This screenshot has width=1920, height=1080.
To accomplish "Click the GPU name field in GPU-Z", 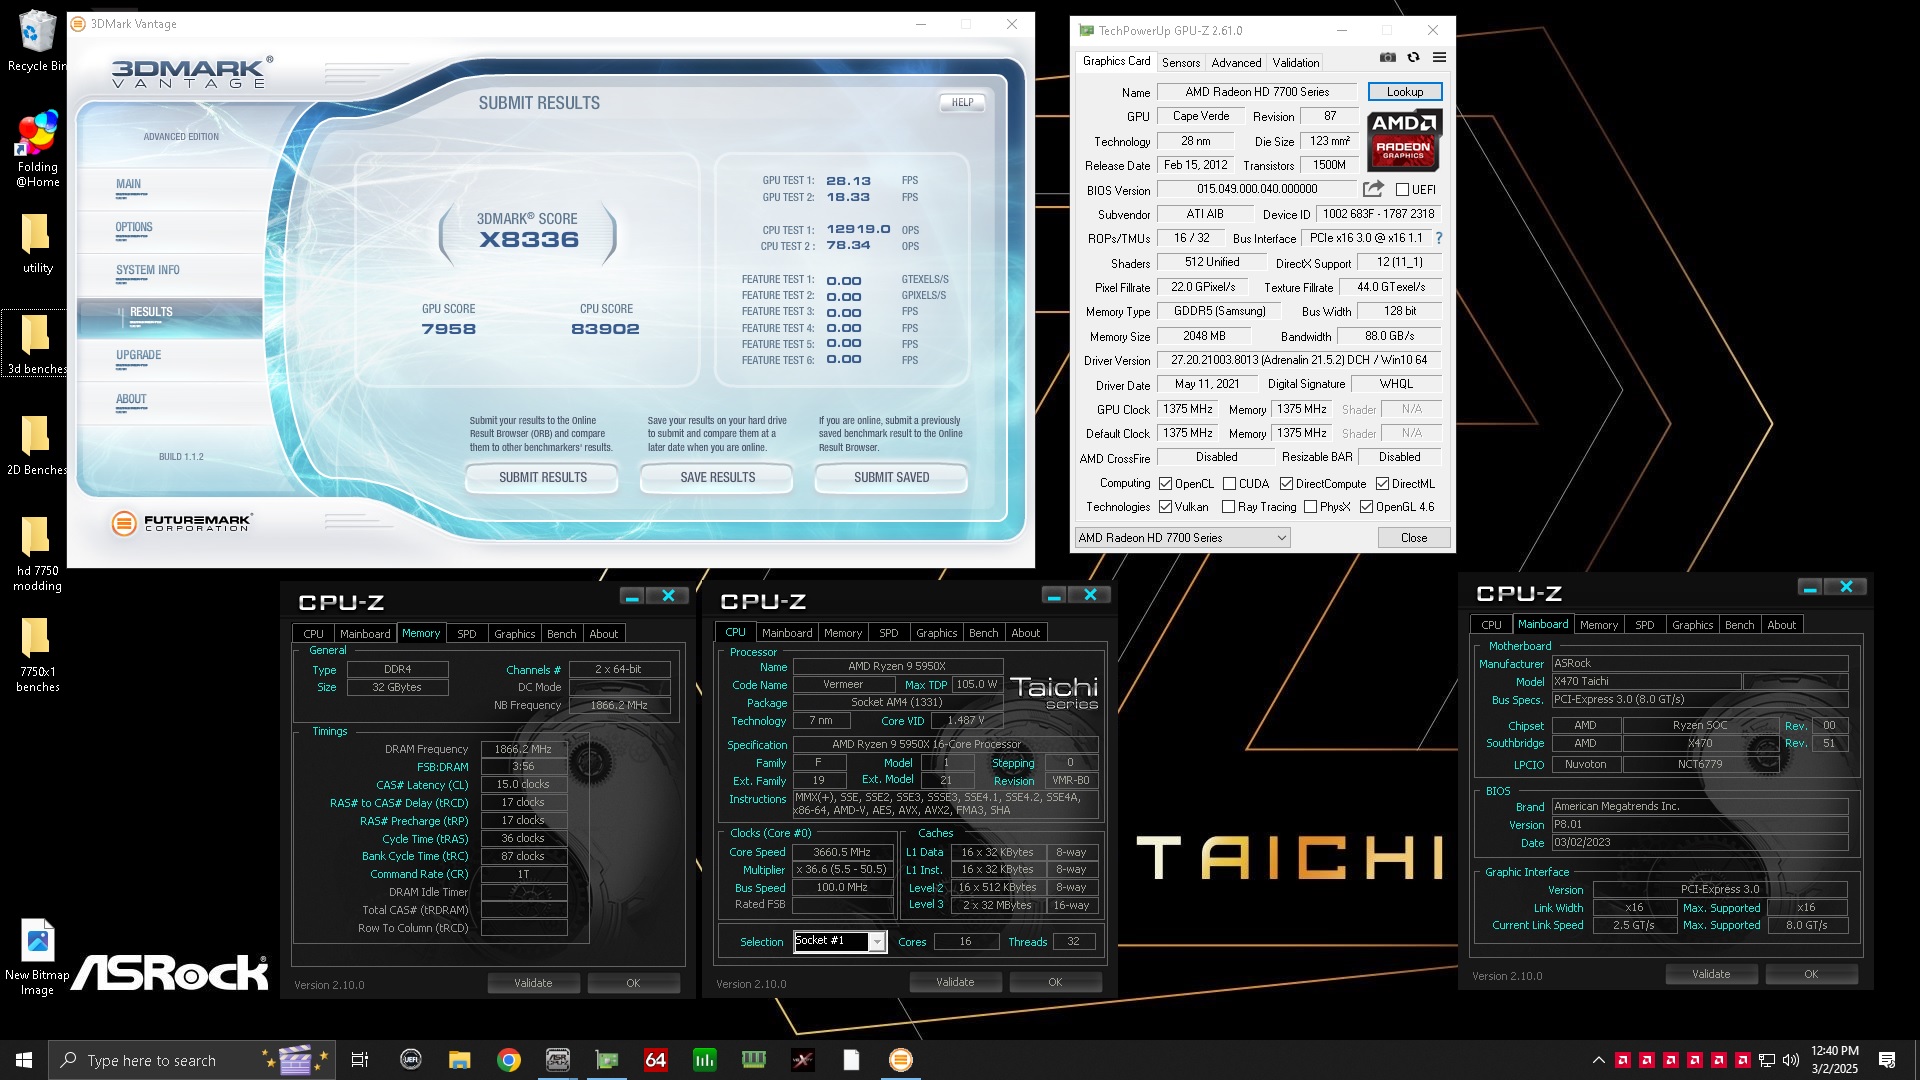I will click(1257, 92).
